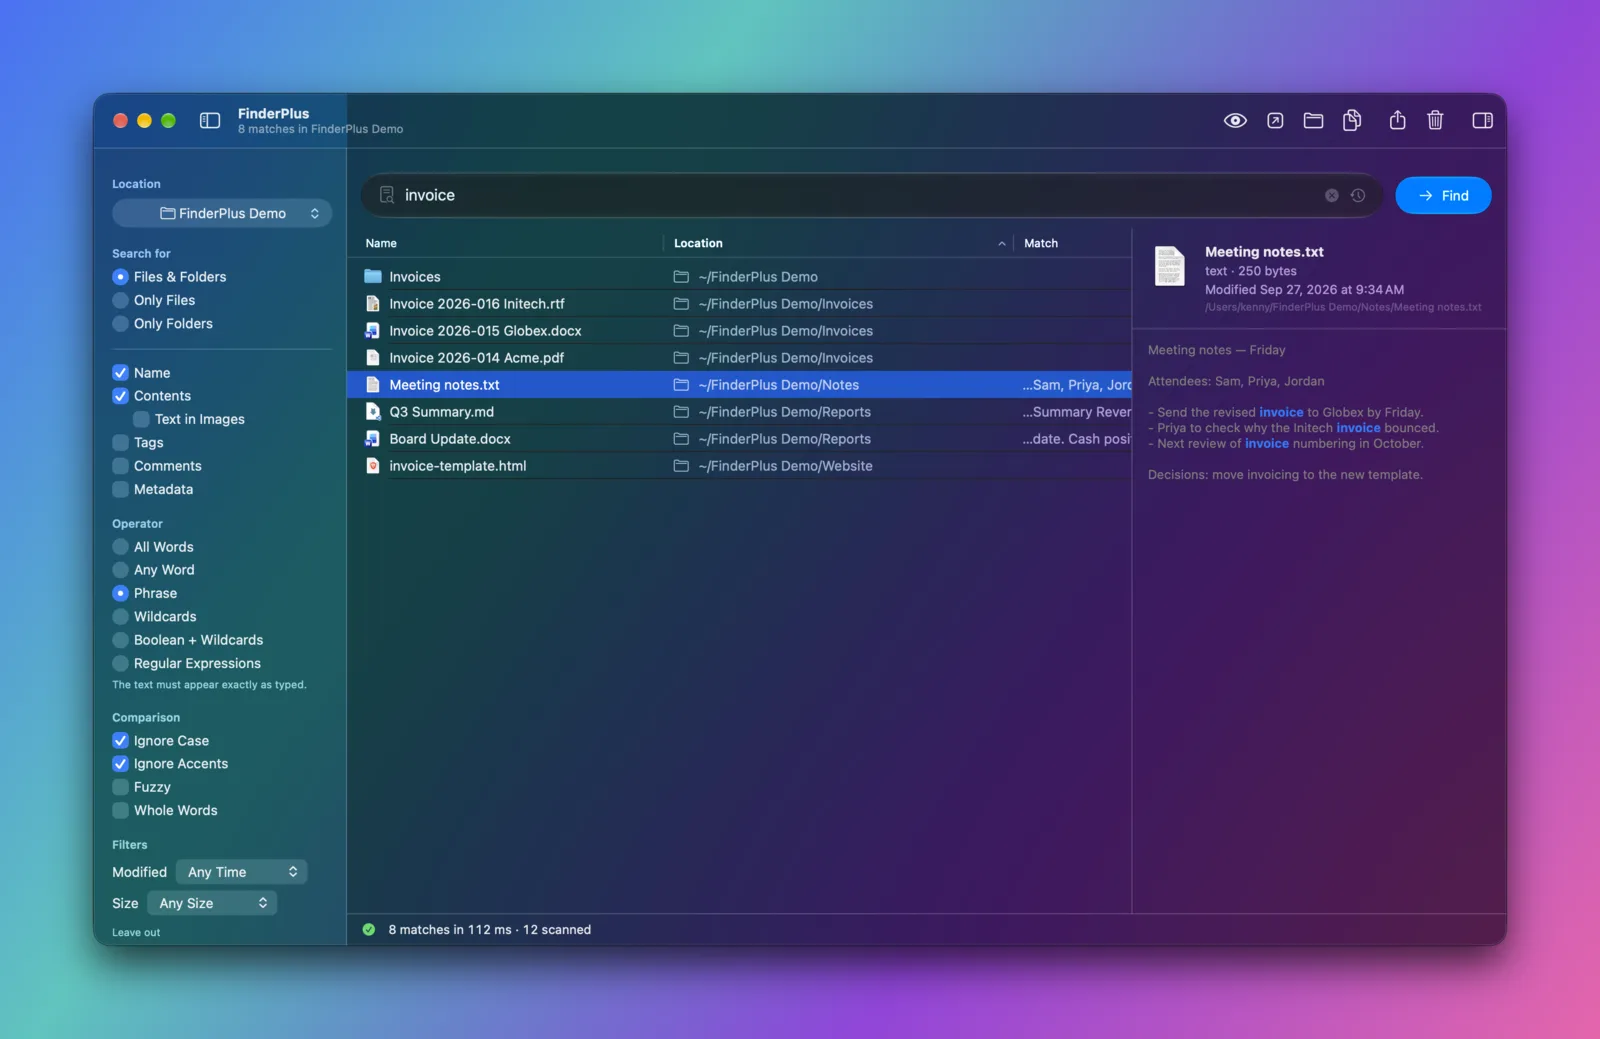Toggle the sidebar with the toolbar icon
The height and width of the screenshot is (1039, 1600).
tap(210, 121)
